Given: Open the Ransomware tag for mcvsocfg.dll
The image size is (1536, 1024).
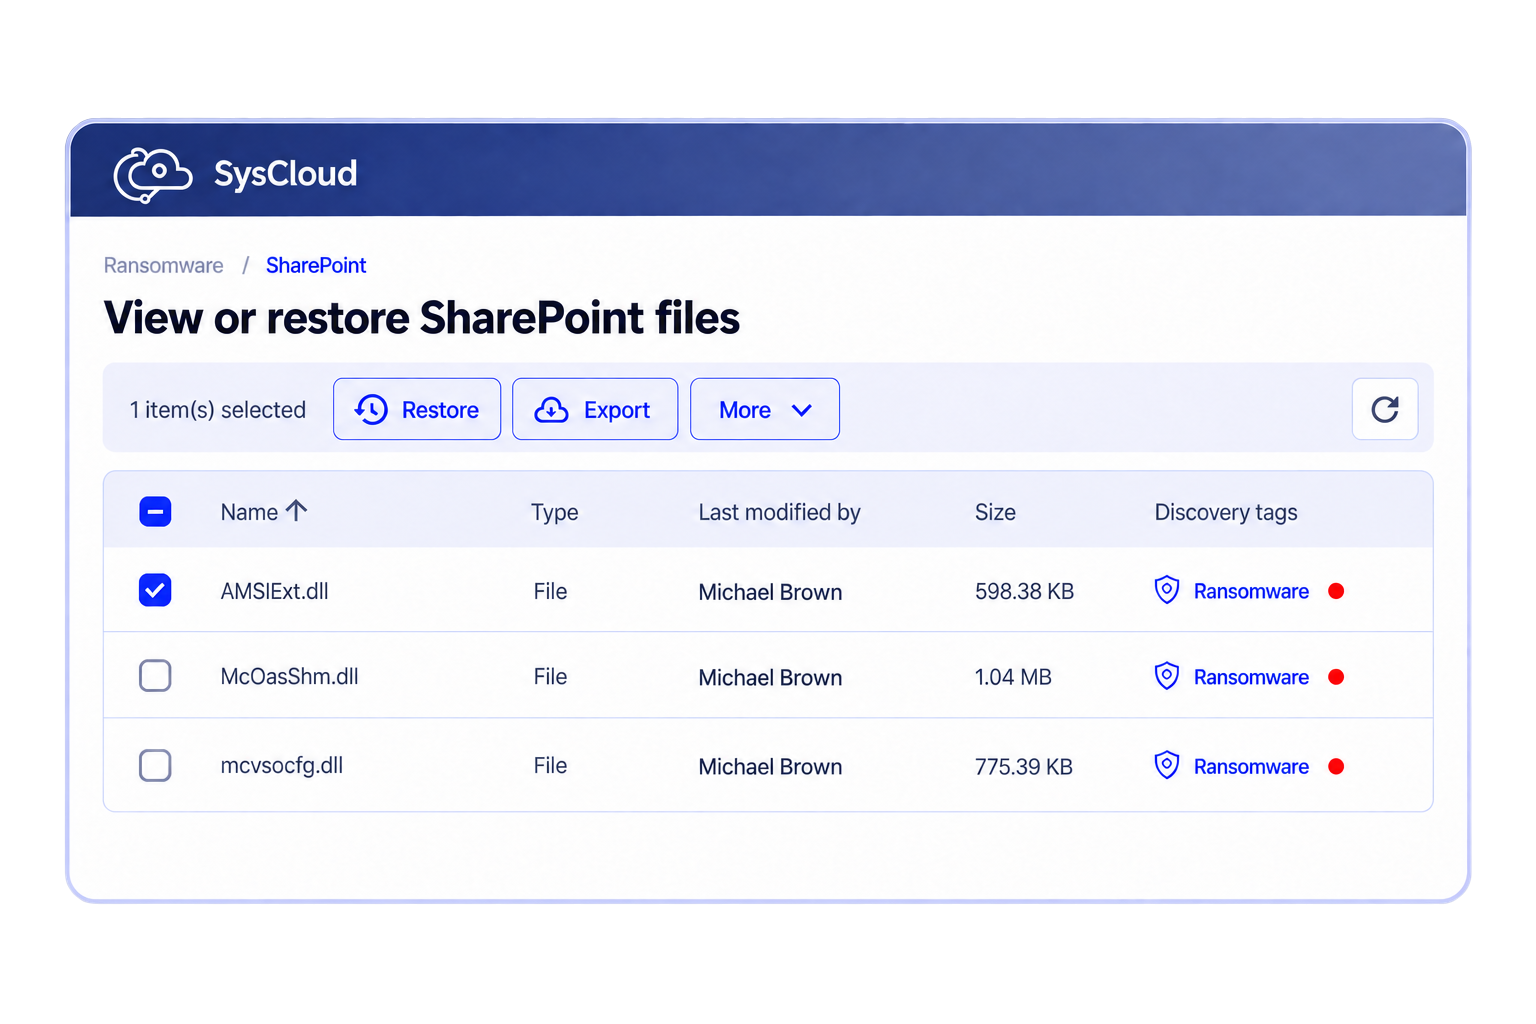Looking at the screenshot, I should click(1251, 766).
